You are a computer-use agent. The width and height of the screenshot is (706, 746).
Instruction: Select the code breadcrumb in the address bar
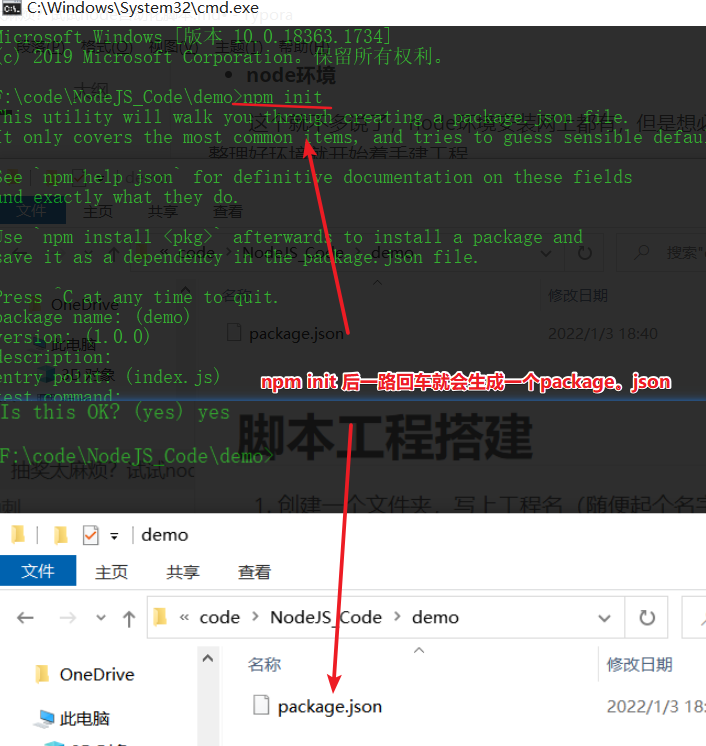tap(219, 618)
